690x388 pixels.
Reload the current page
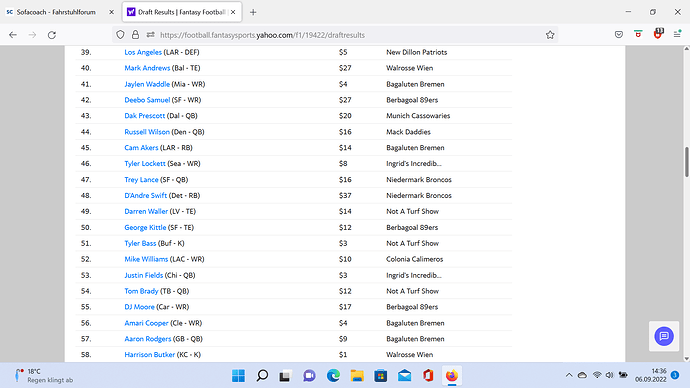click(x=52, y=35)
